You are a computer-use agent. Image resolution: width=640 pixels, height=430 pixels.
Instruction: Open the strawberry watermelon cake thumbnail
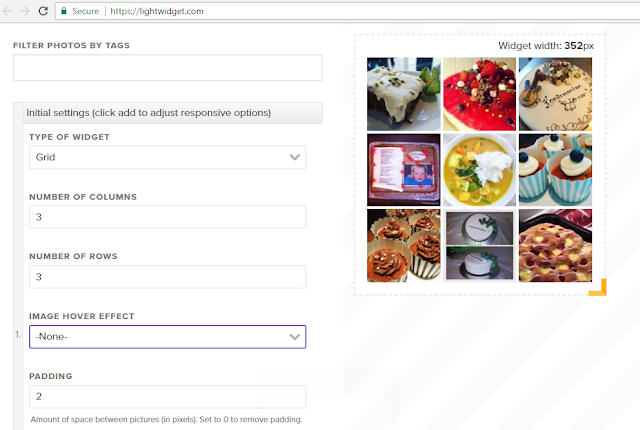479,94
